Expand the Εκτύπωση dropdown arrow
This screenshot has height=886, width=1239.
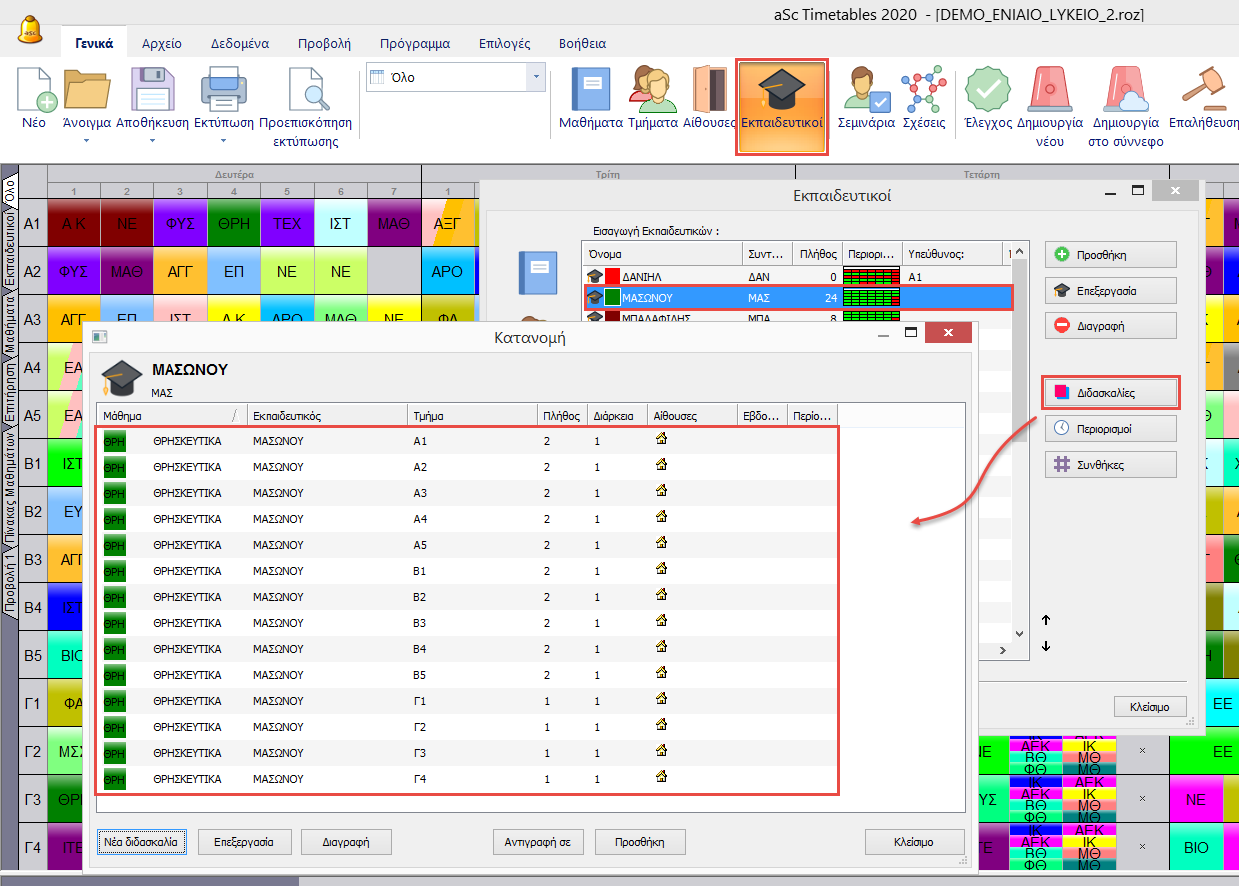tap(222, 141)
